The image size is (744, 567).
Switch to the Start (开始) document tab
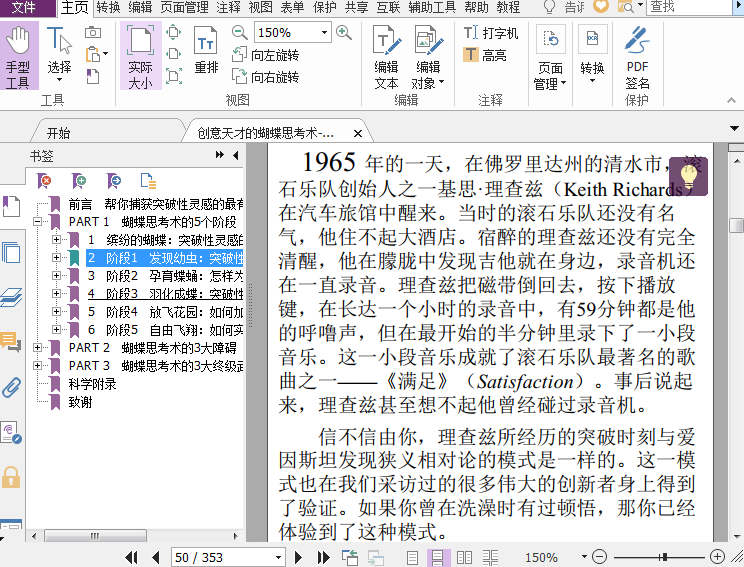[59, 133]
